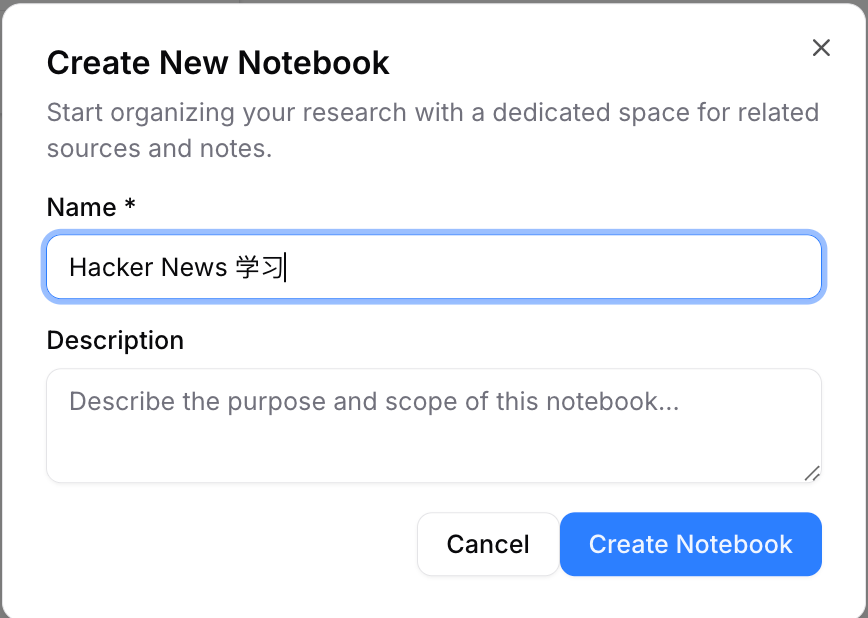868x618 pixels.
Task: Click the required asterisk beside Name
Action: (x=130, y=207)
